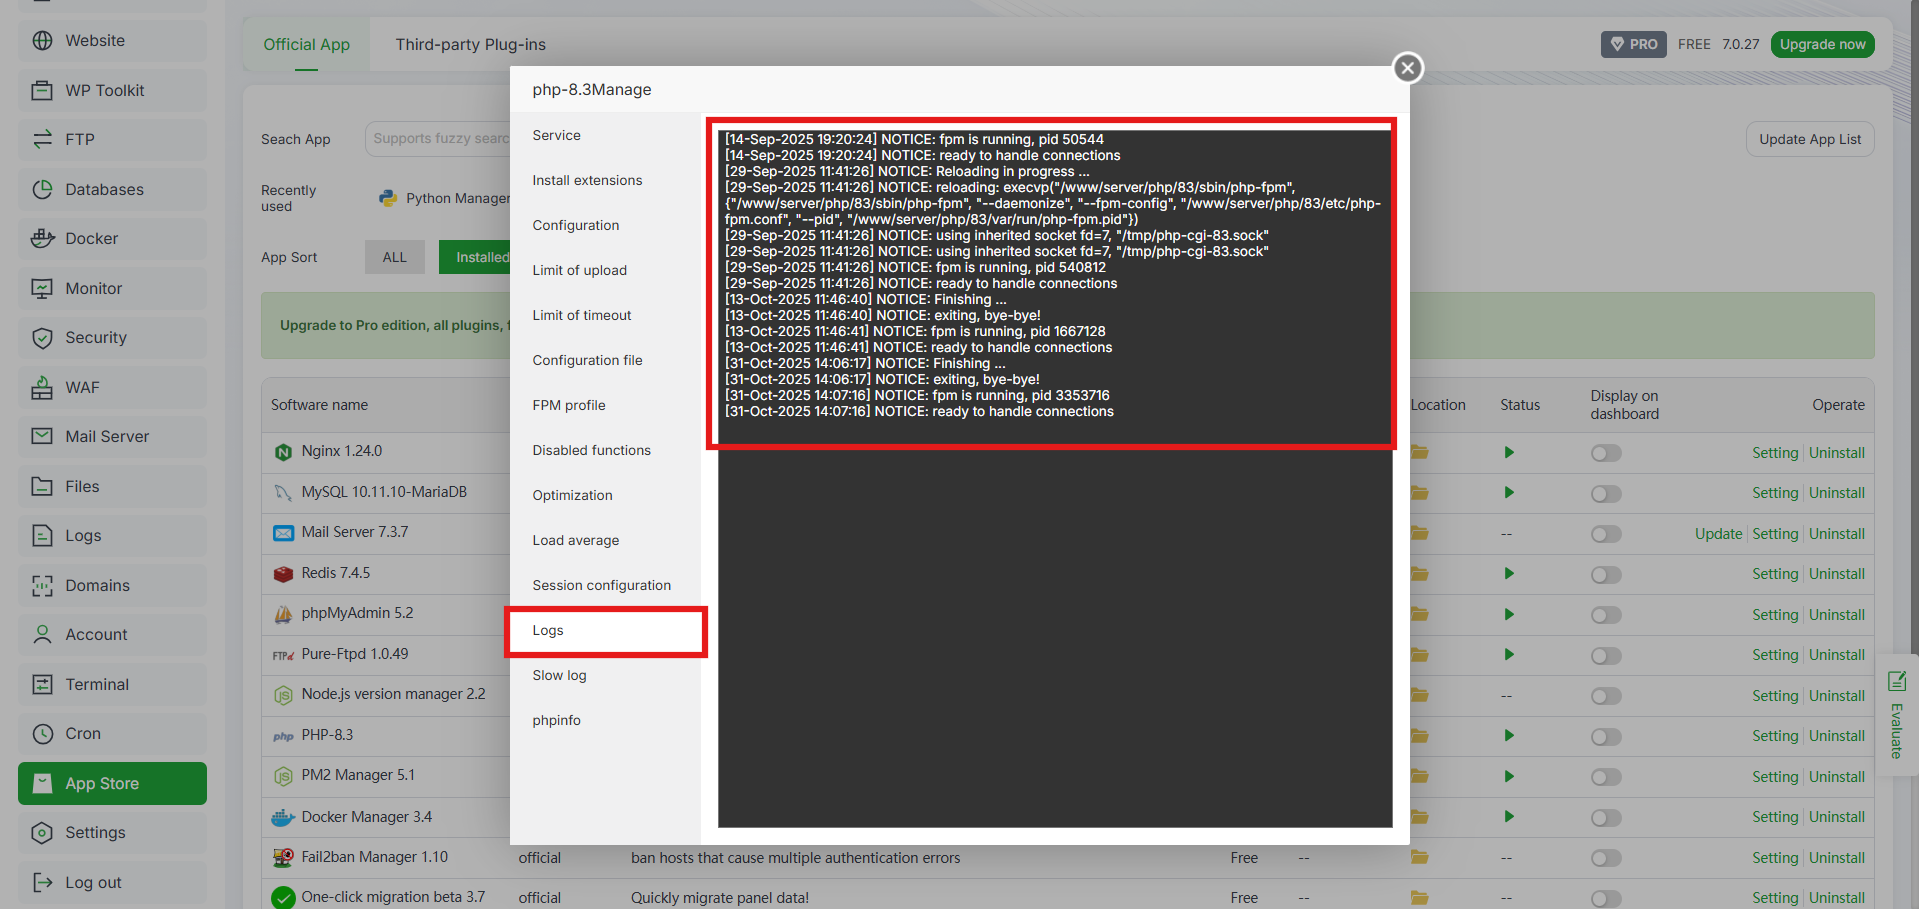Open the Logs sidebar icon
Screen dimensions: 1919x909
point(42,536)
